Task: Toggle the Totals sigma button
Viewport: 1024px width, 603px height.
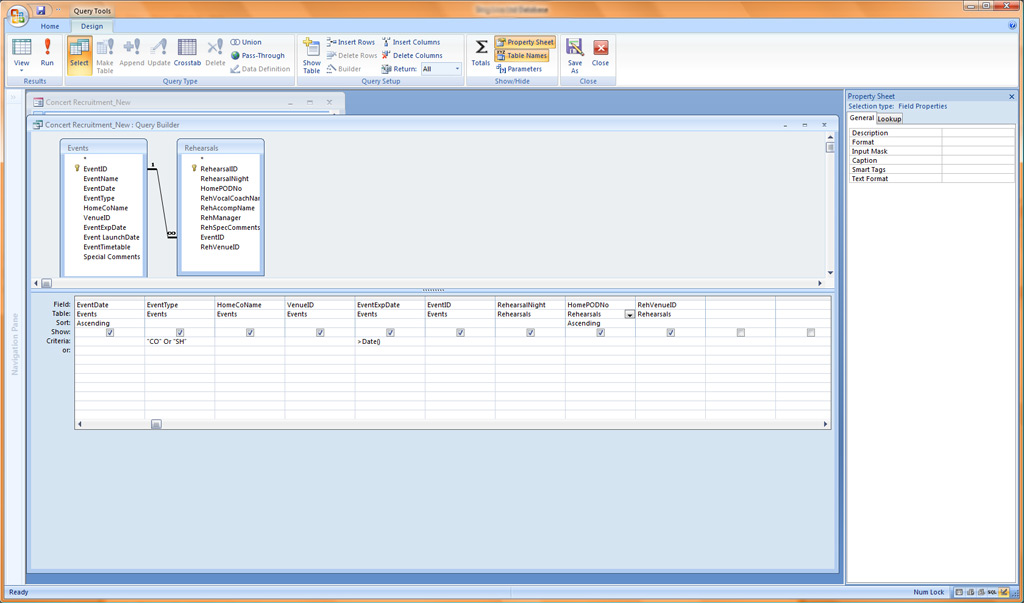Action: click(x=481, y=55)
